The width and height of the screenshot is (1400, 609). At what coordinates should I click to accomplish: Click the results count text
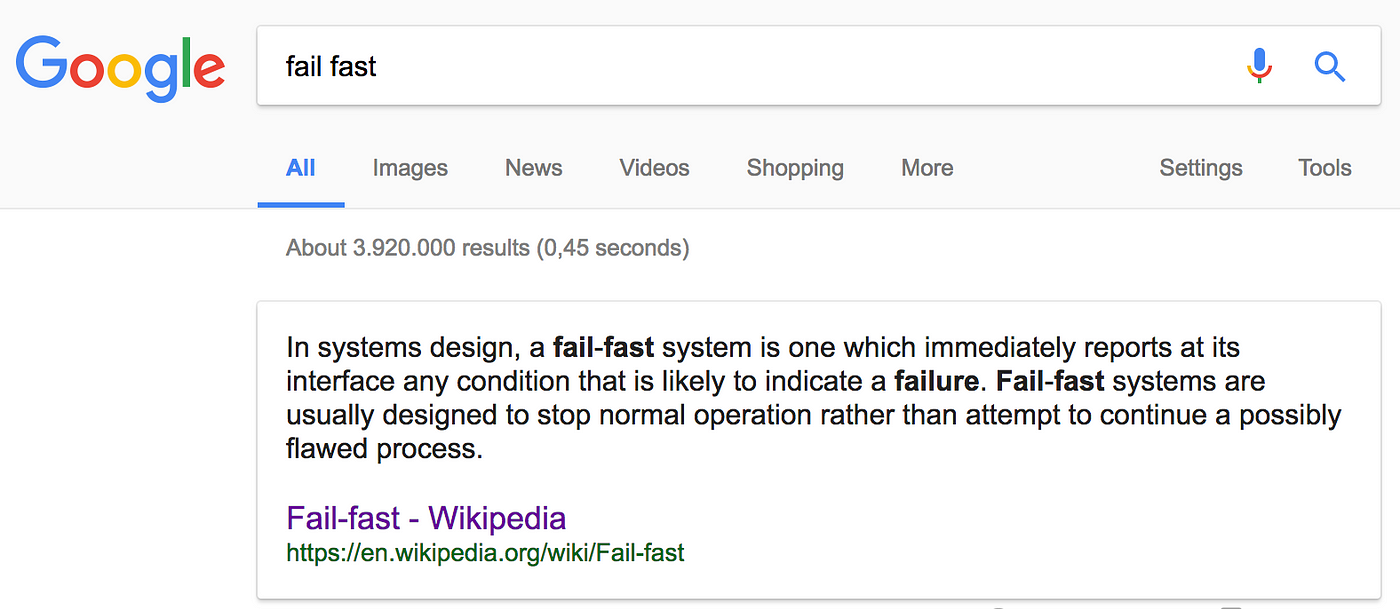[x=487, y=248]
